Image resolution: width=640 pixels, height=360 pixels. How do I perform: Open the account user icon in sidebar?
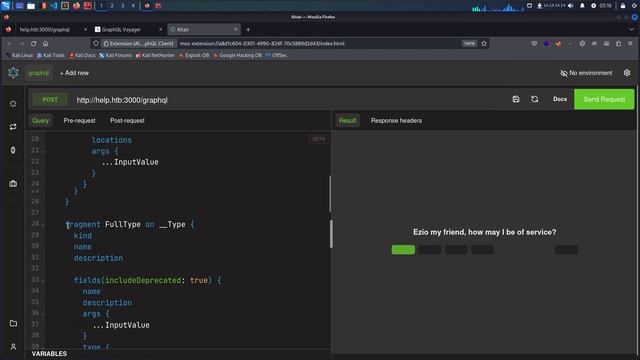[13, 347]
